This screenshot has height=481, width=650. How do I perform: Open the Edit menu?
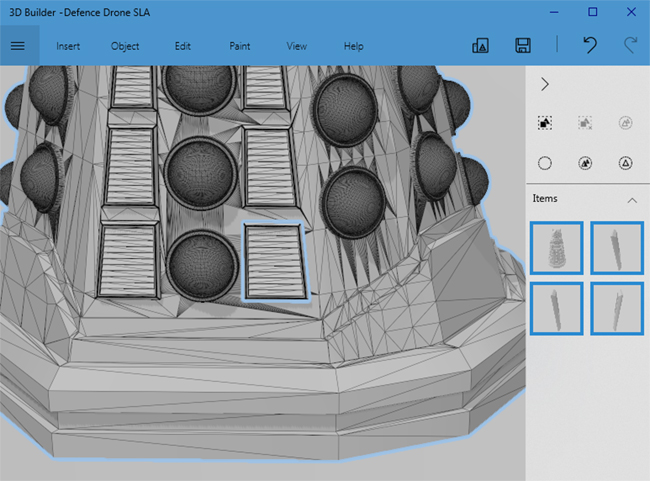click(182, 46)
